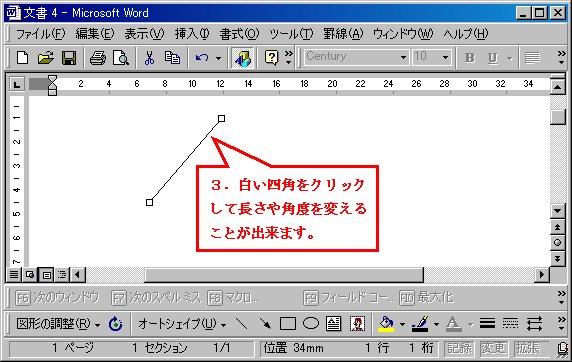The image size is (572, 362).
Task: Open the fill color dropdown arrow
Action: [x=402, y=324]
